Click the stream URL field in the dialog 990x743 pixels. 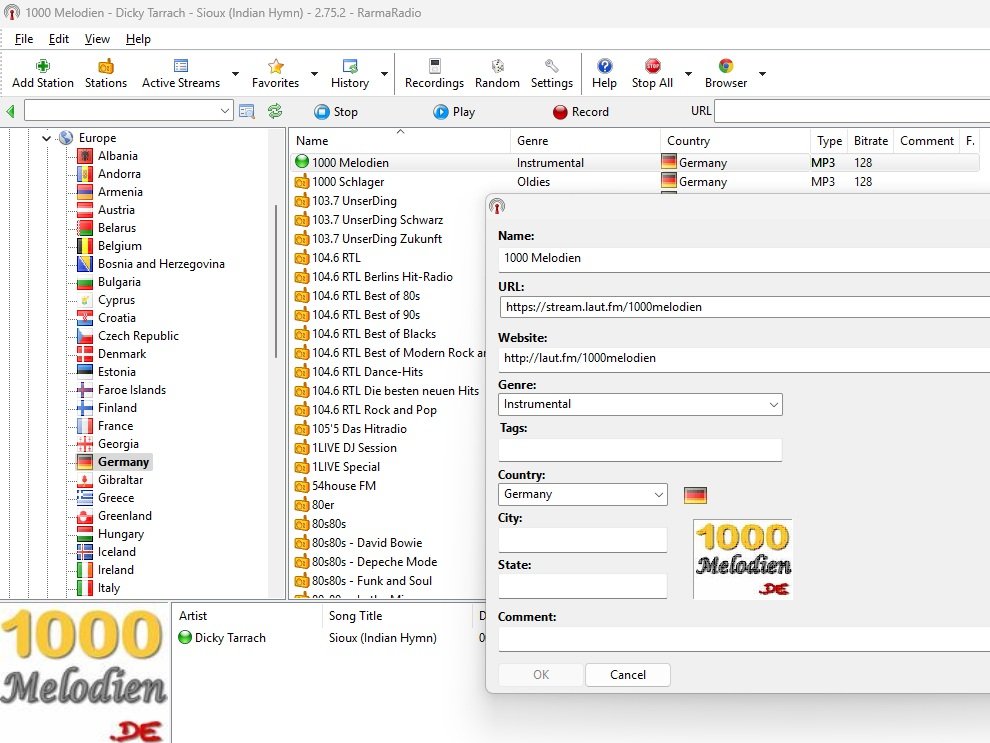(x=744, y=307)
